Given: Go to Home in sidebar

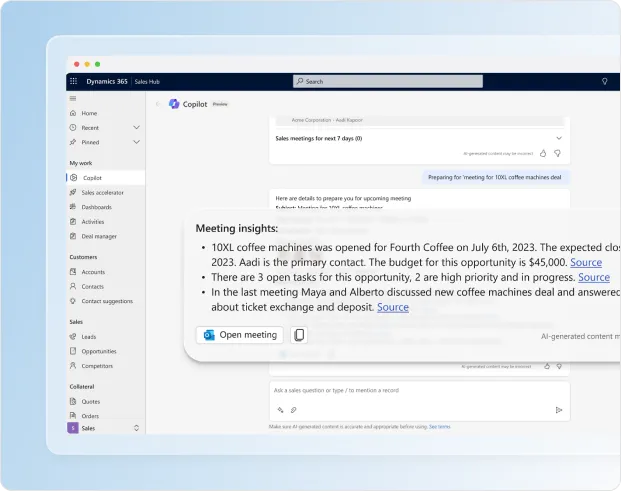Looking at the screenshot, I should [x=89, y=113].
